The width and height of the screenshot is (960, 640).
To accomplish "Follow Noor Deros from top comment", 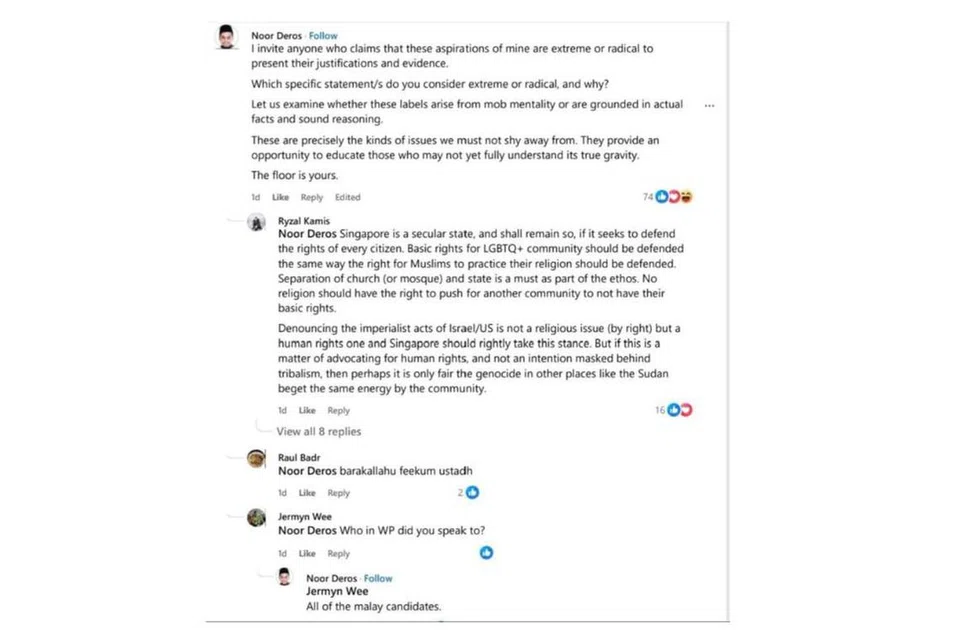I will [323, 36].
